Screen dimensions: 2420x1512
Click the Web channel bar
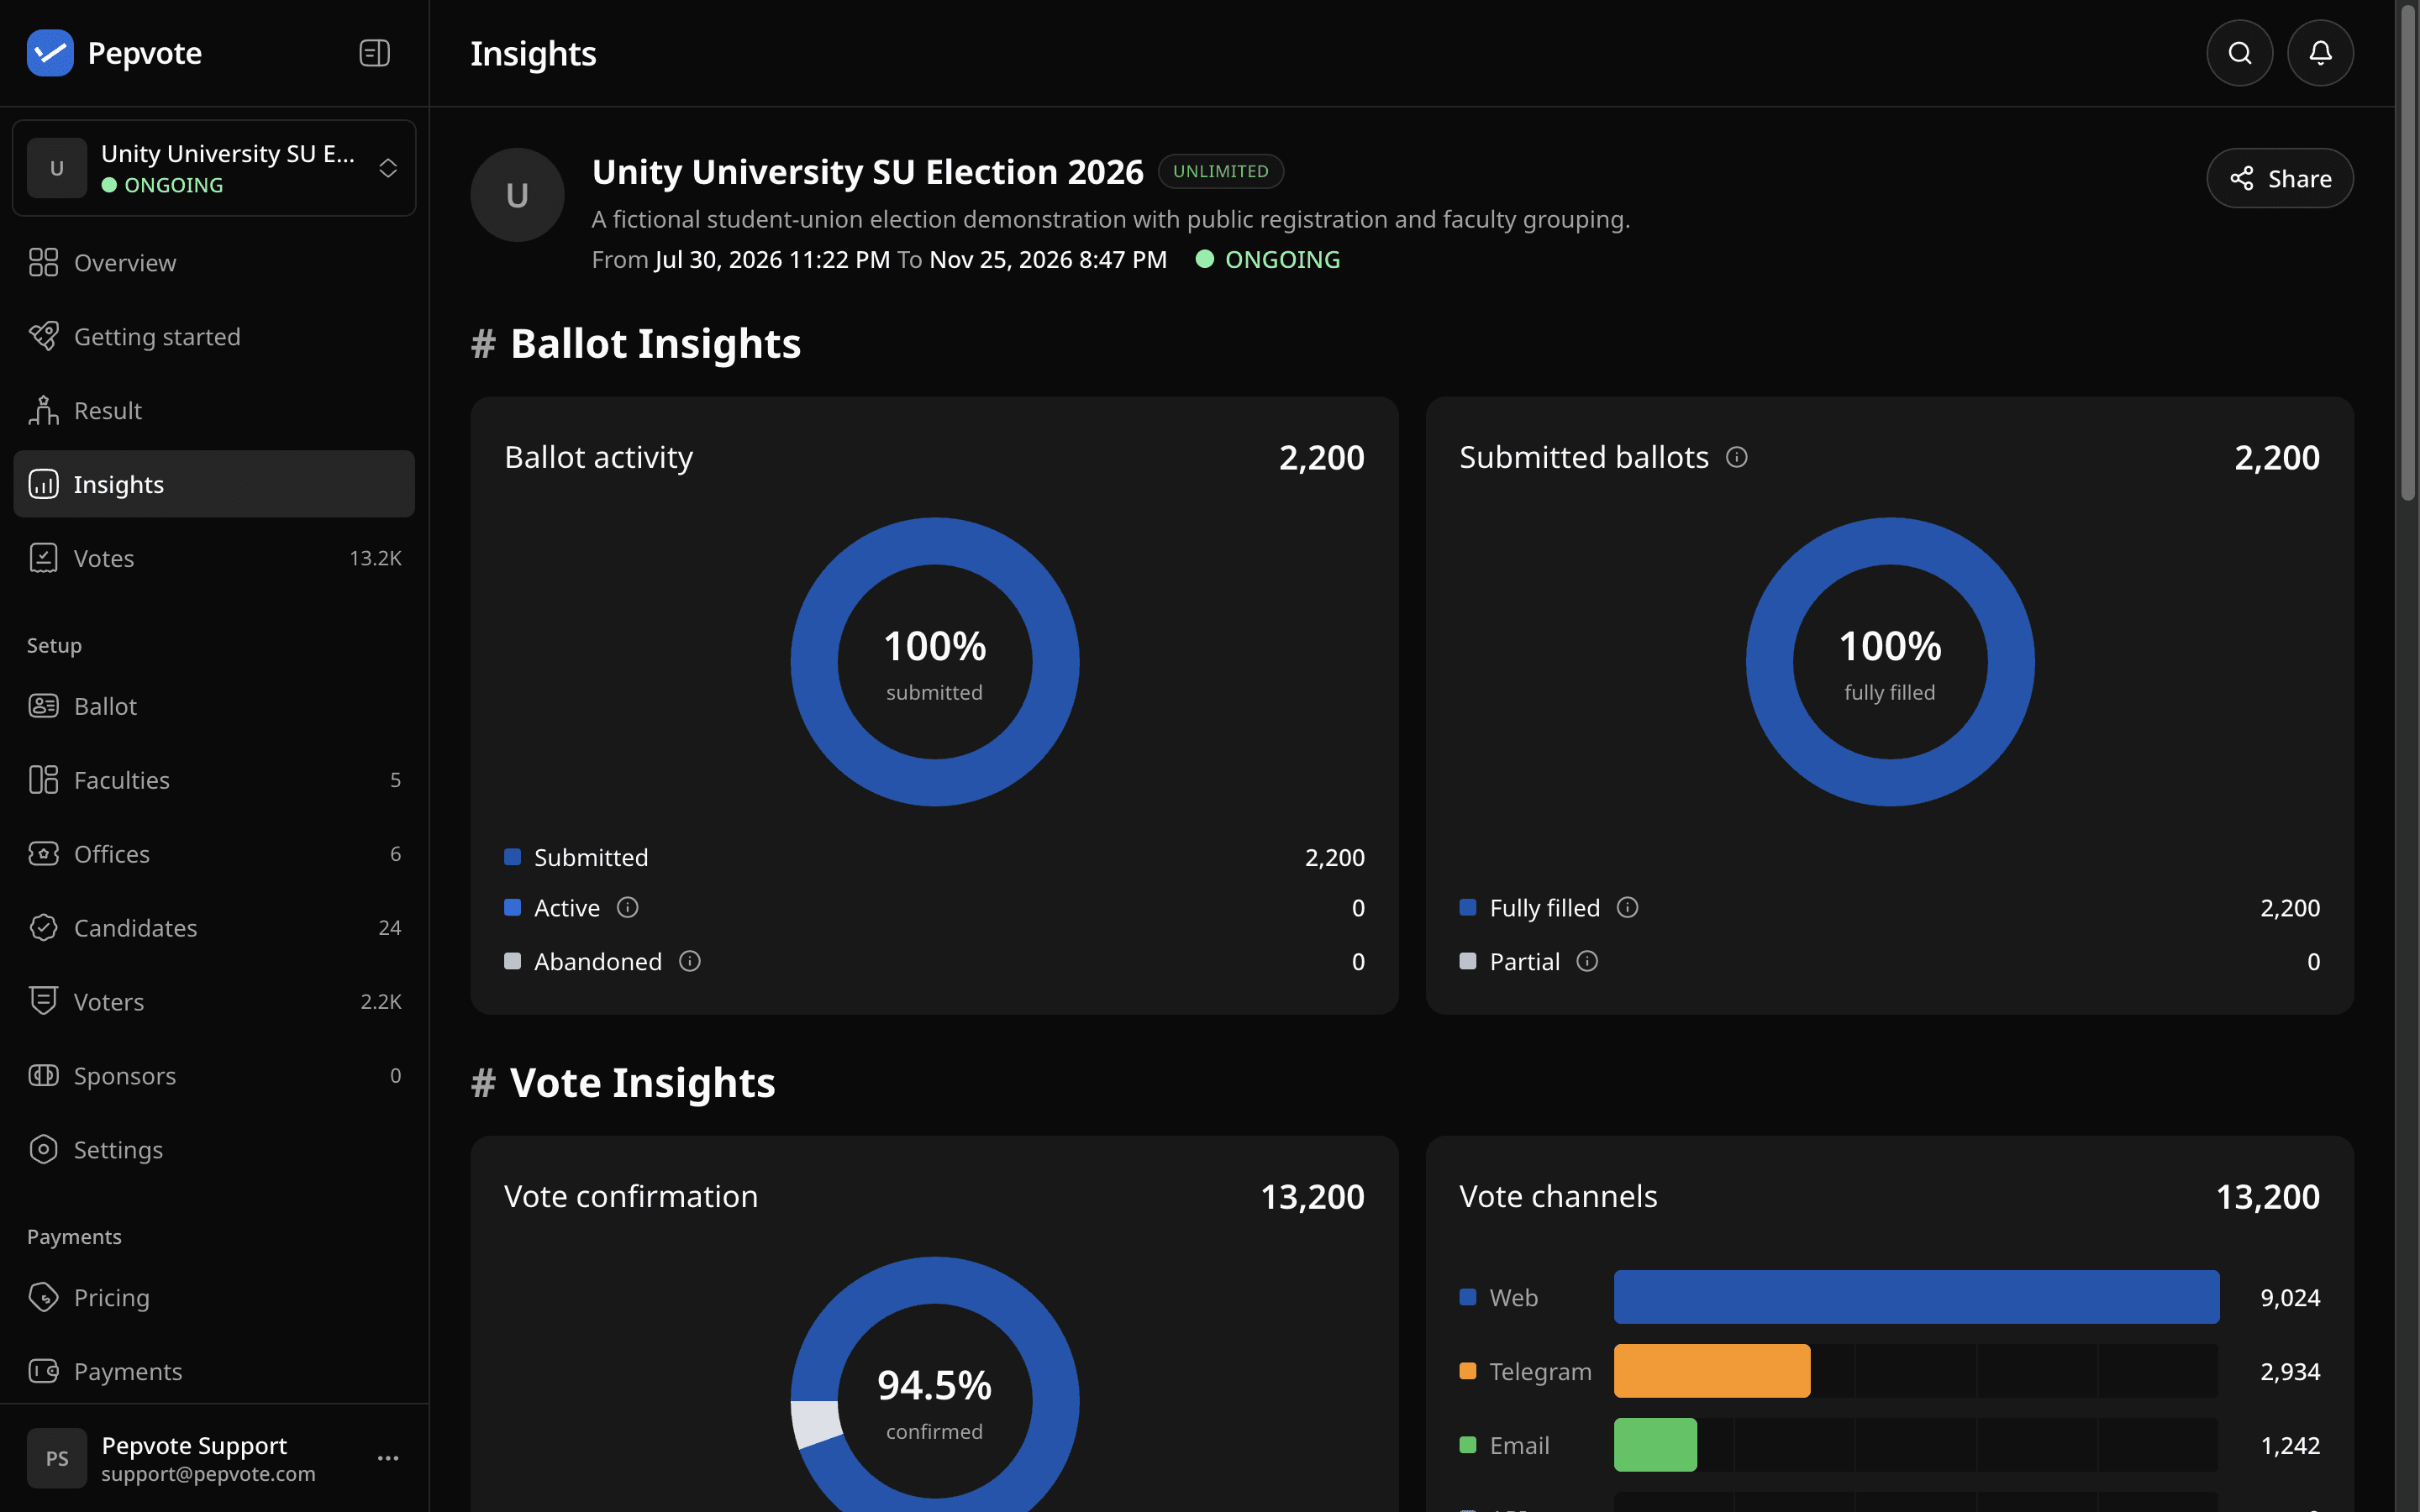(1916, 1297)
